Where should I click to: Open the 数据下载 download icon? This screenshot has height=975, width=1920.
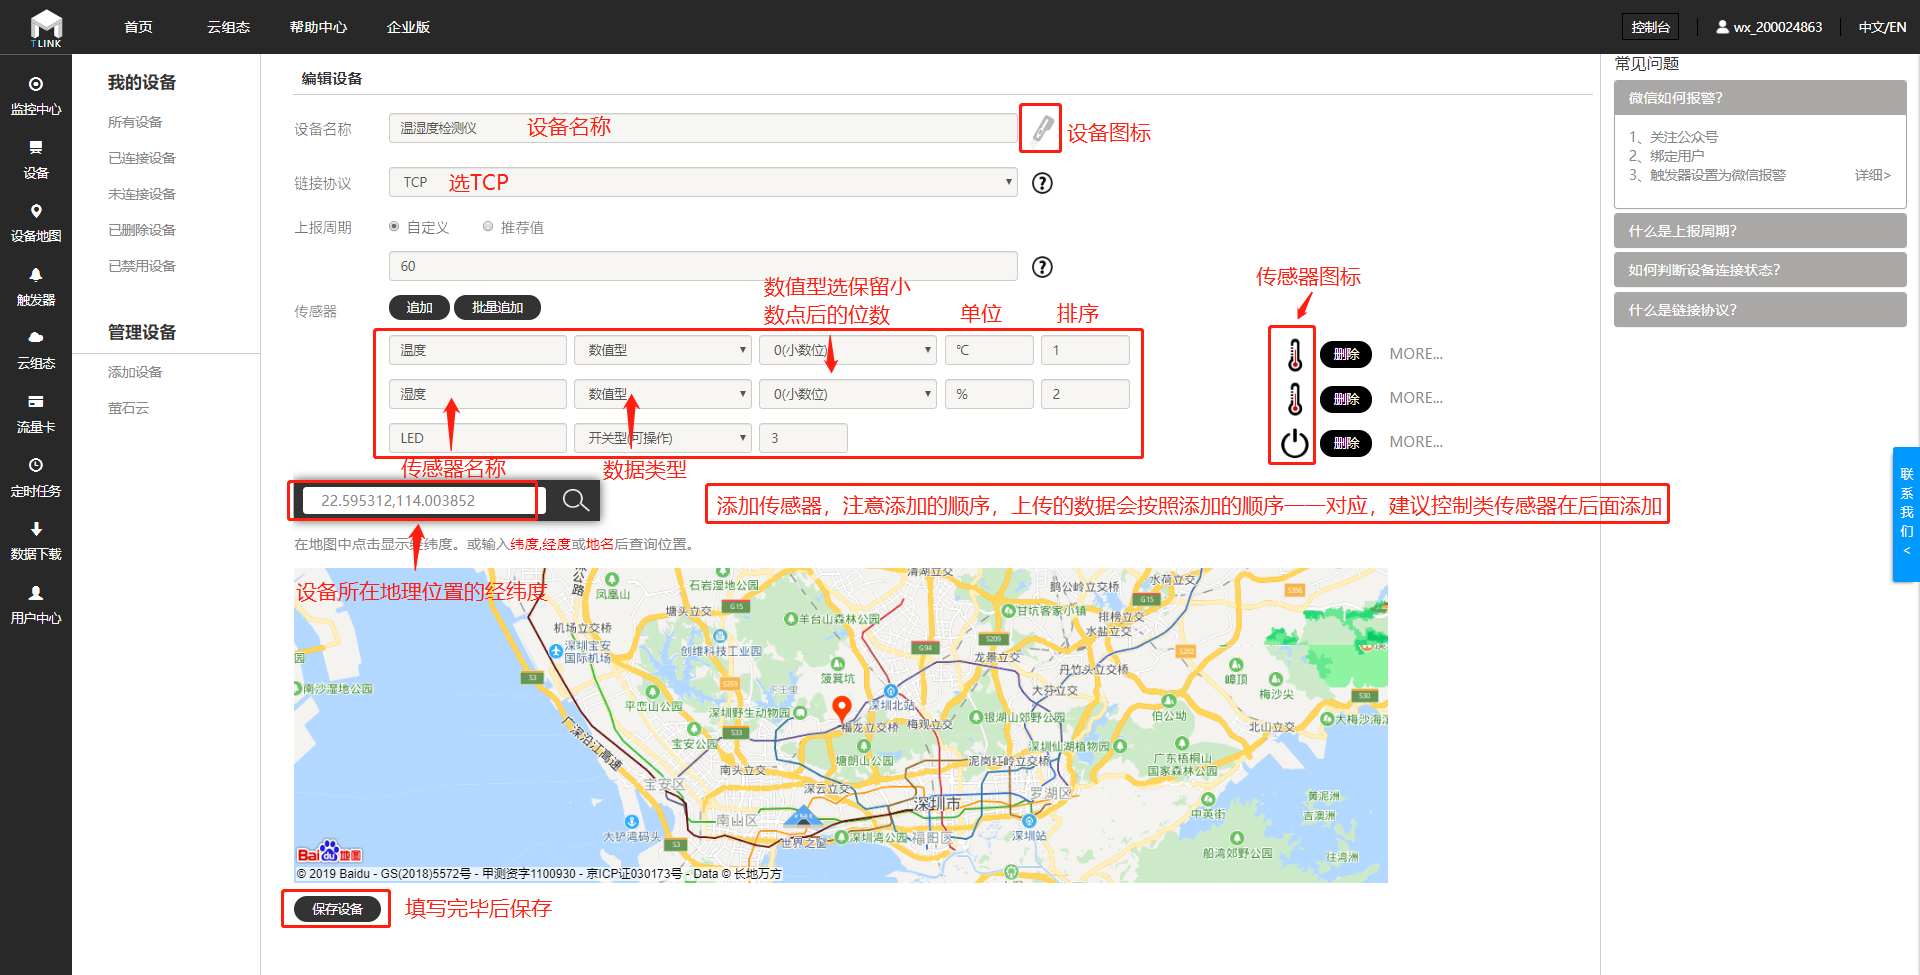point(36,529)
